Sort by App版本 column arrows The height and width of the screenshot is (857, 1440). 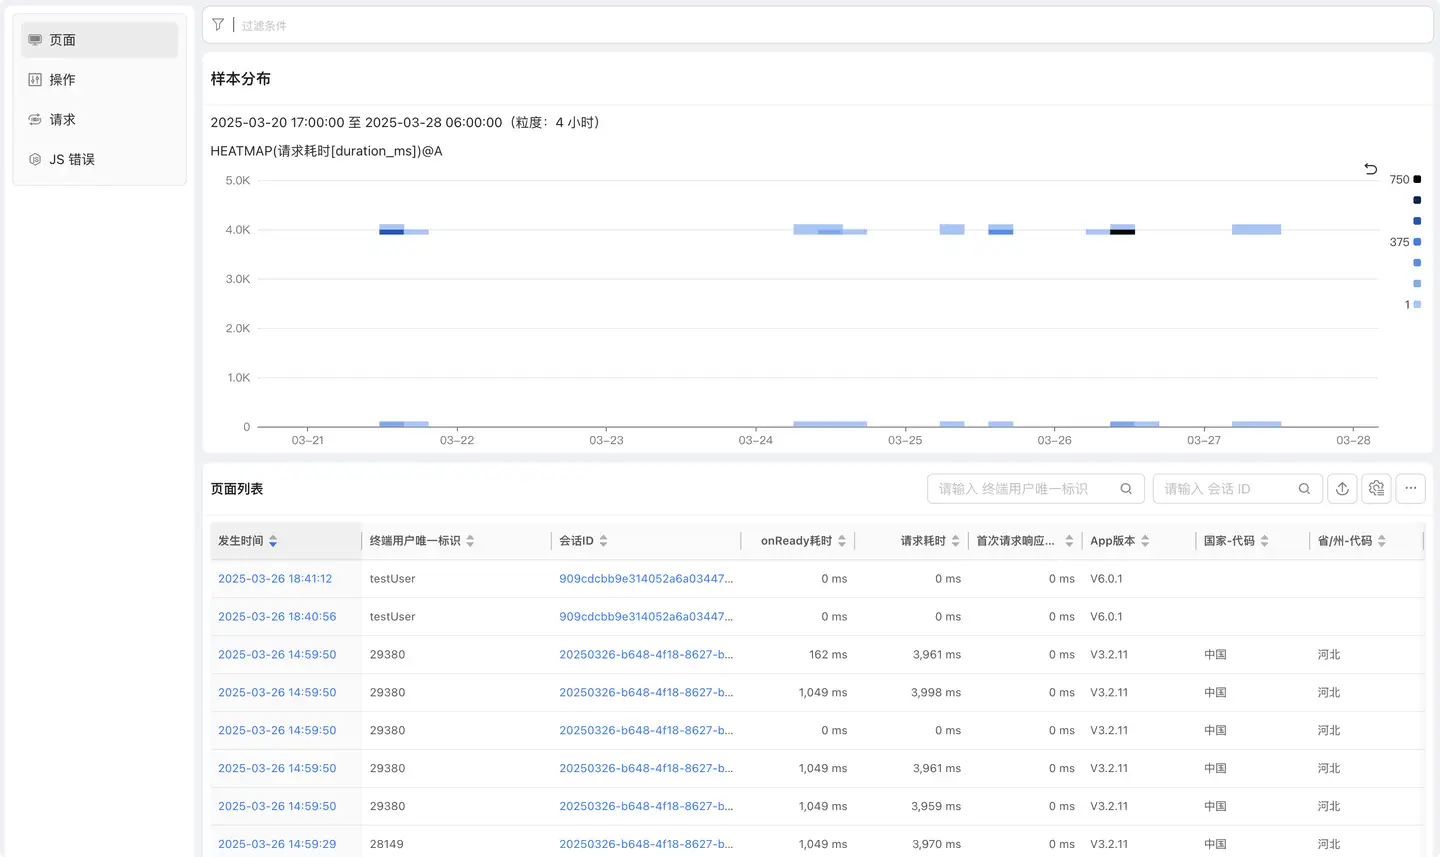(x=1145, y=541)
